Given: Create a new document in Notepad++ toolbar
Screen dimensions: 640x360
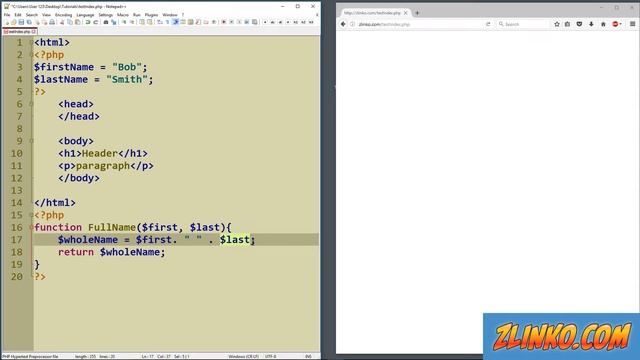Looking at the screenshot, I should point(7,22).
